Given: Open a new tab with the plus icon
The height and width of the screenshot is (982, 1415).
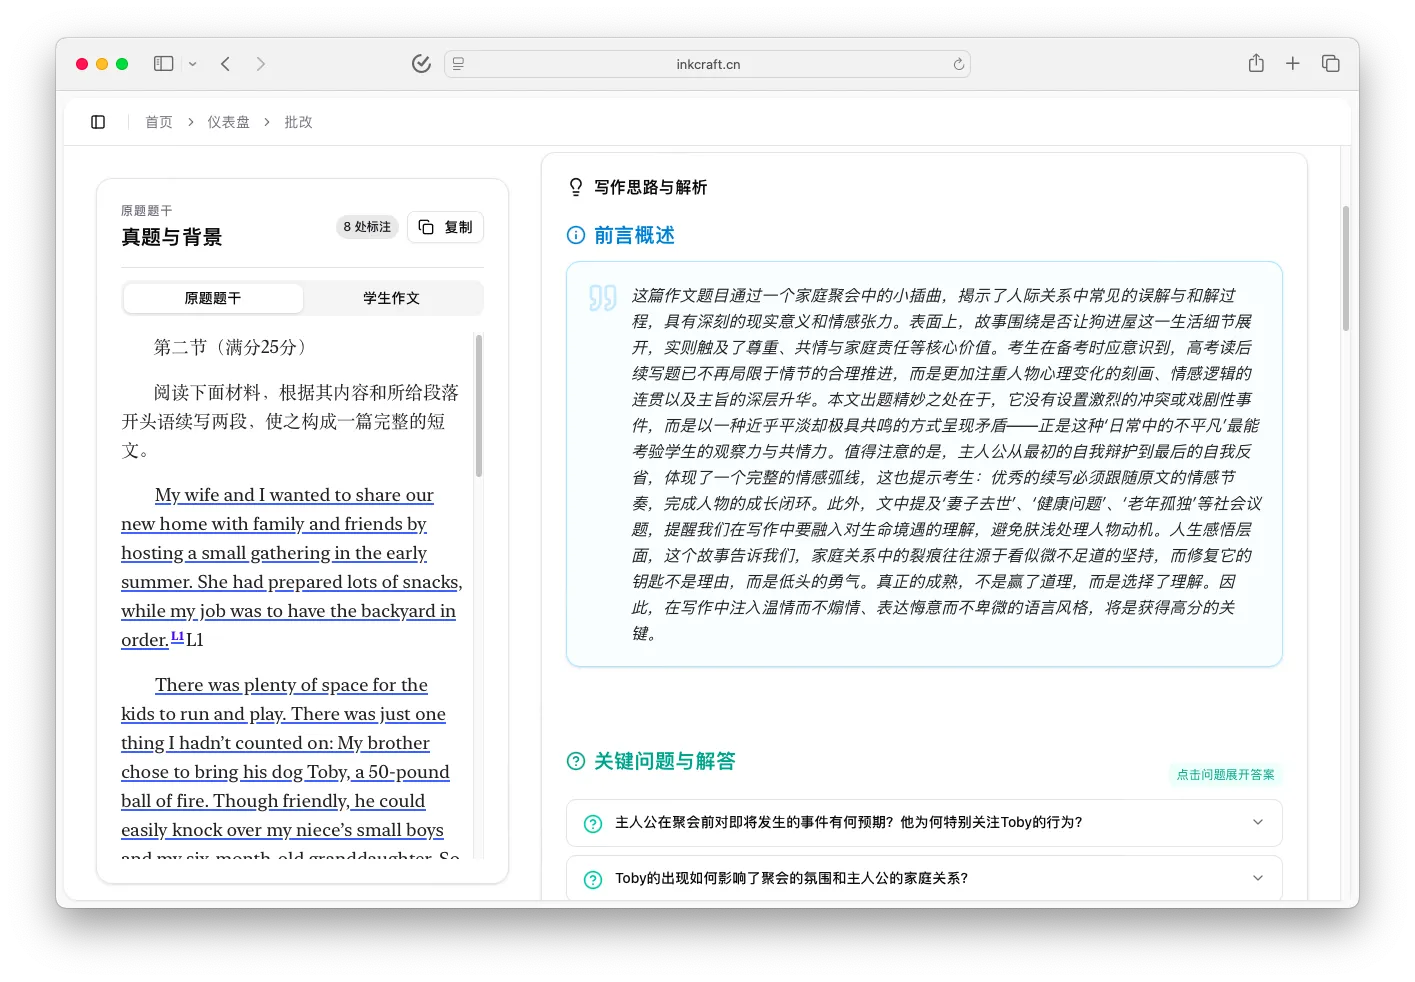Looking at the screenshot, I should click(1292, 63).
